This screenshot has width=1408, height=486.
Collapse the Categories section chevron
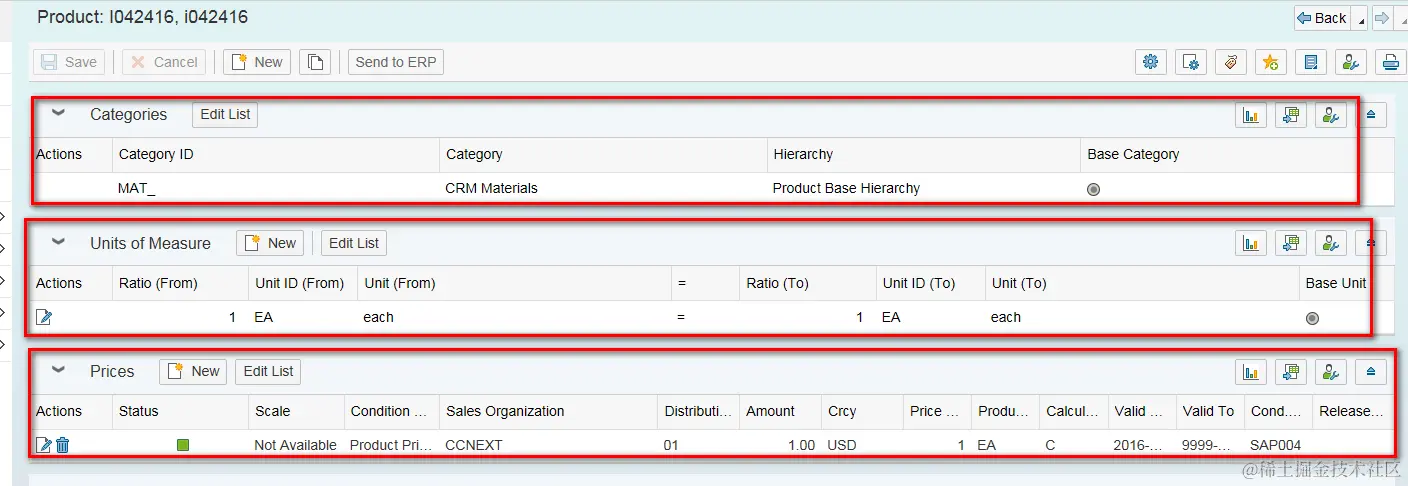click(58, 114)
